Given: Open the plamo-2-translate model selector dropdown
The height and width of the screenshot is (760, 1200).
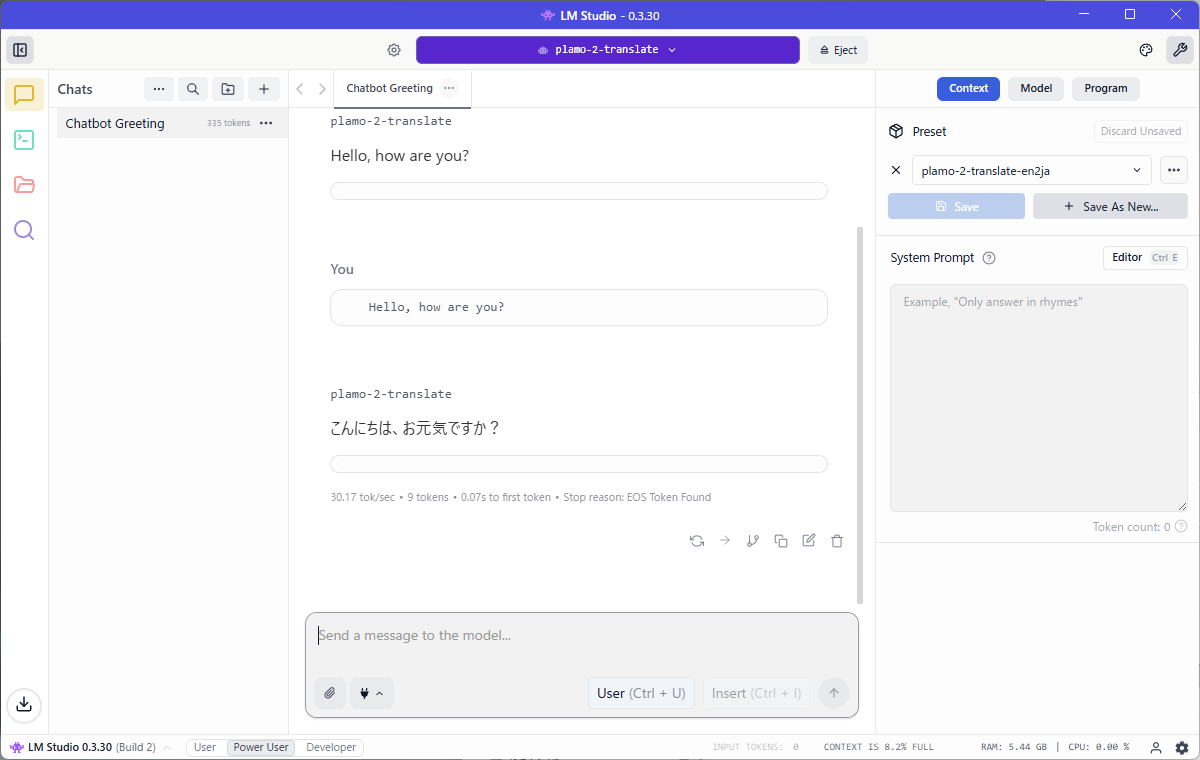Looking at the screenshot, I should coord(607,50).
